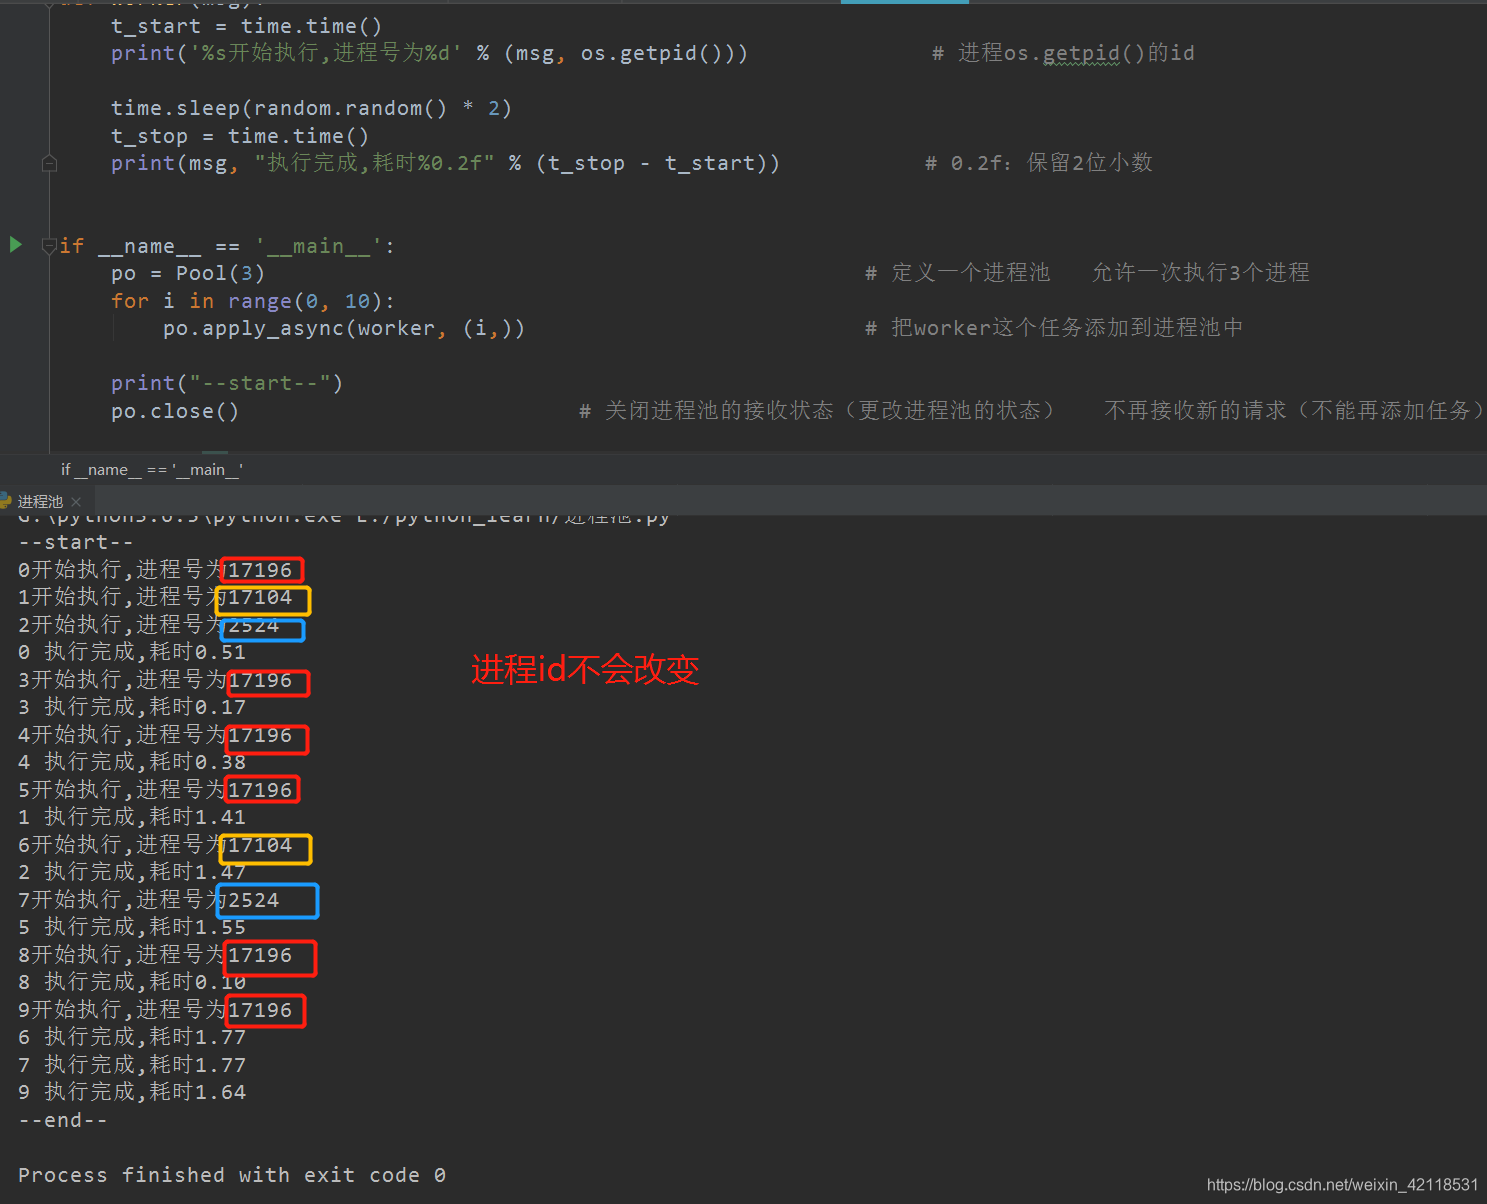Click console output --end--
This screenshot has height=1204, width=1487.
point(63,1120)
